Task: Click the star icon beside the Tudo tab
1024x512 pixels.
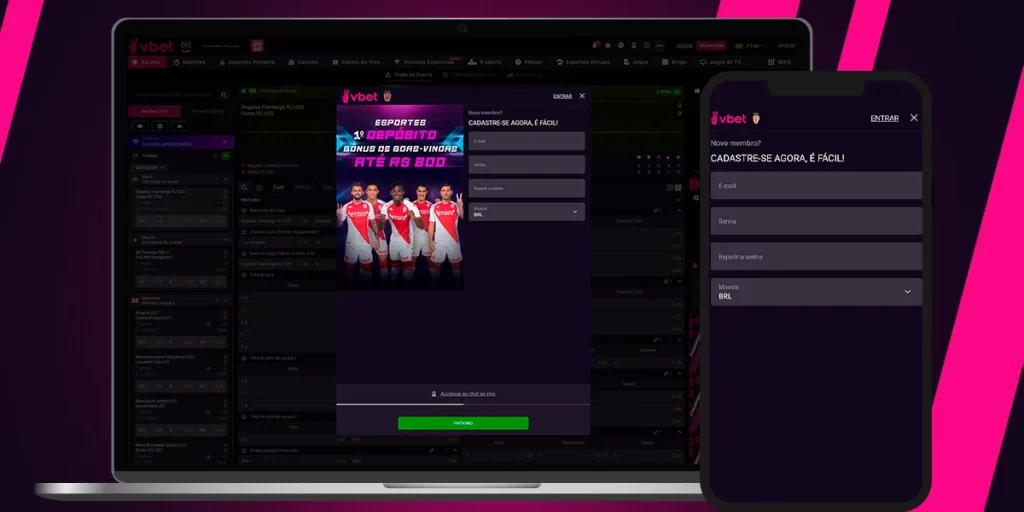Action: [x=259, y=187]
